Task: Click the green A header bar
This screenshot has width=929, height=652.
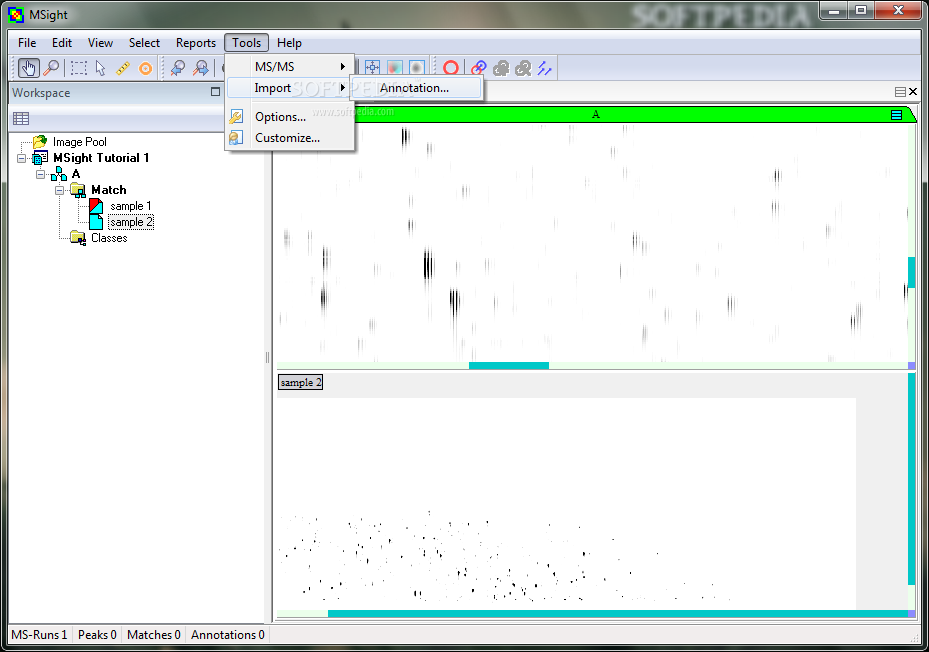Action: point(595,114)
